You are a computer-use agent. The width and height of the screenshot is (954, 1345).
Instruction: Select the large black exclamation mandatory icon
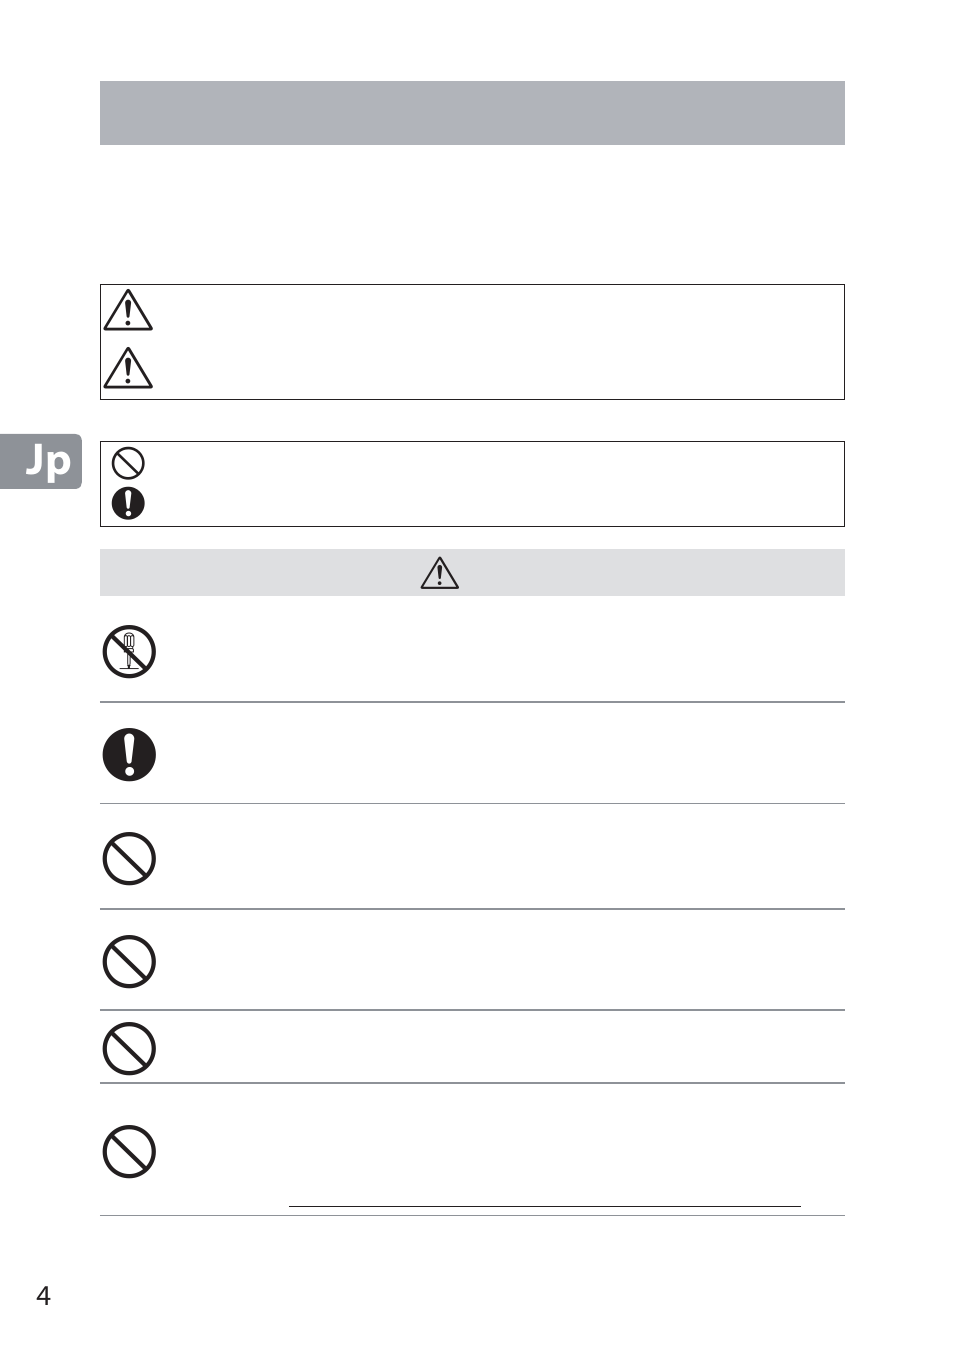tap(129, 754)
